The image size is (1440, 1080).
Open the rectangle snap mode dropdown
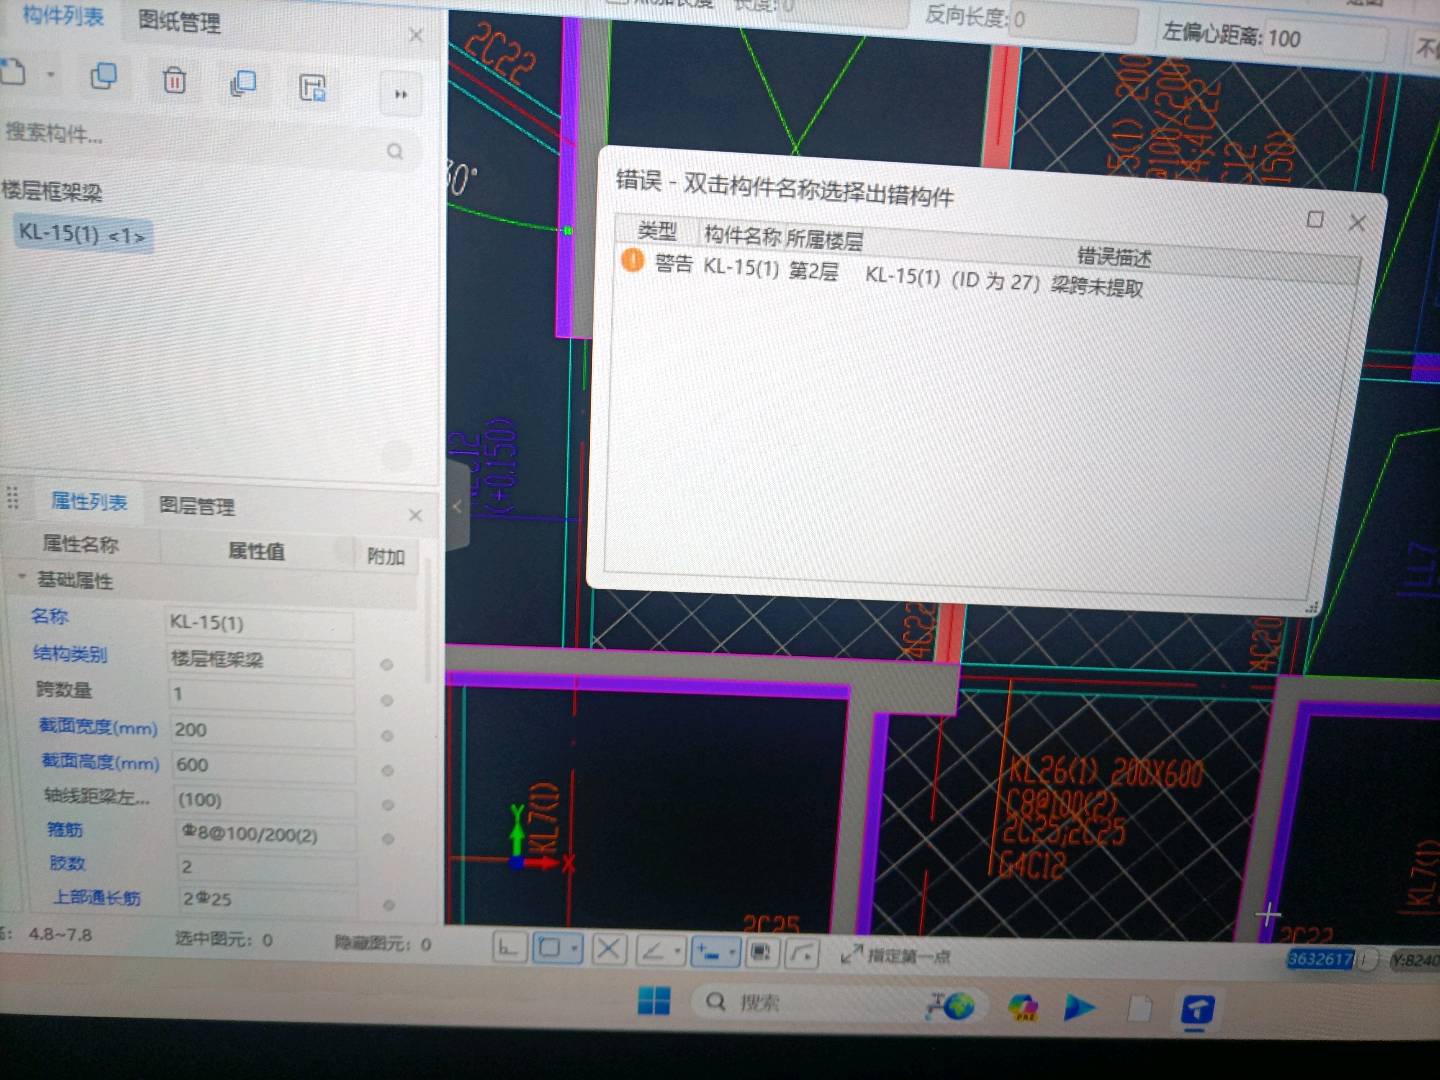(x=575, y=949)
